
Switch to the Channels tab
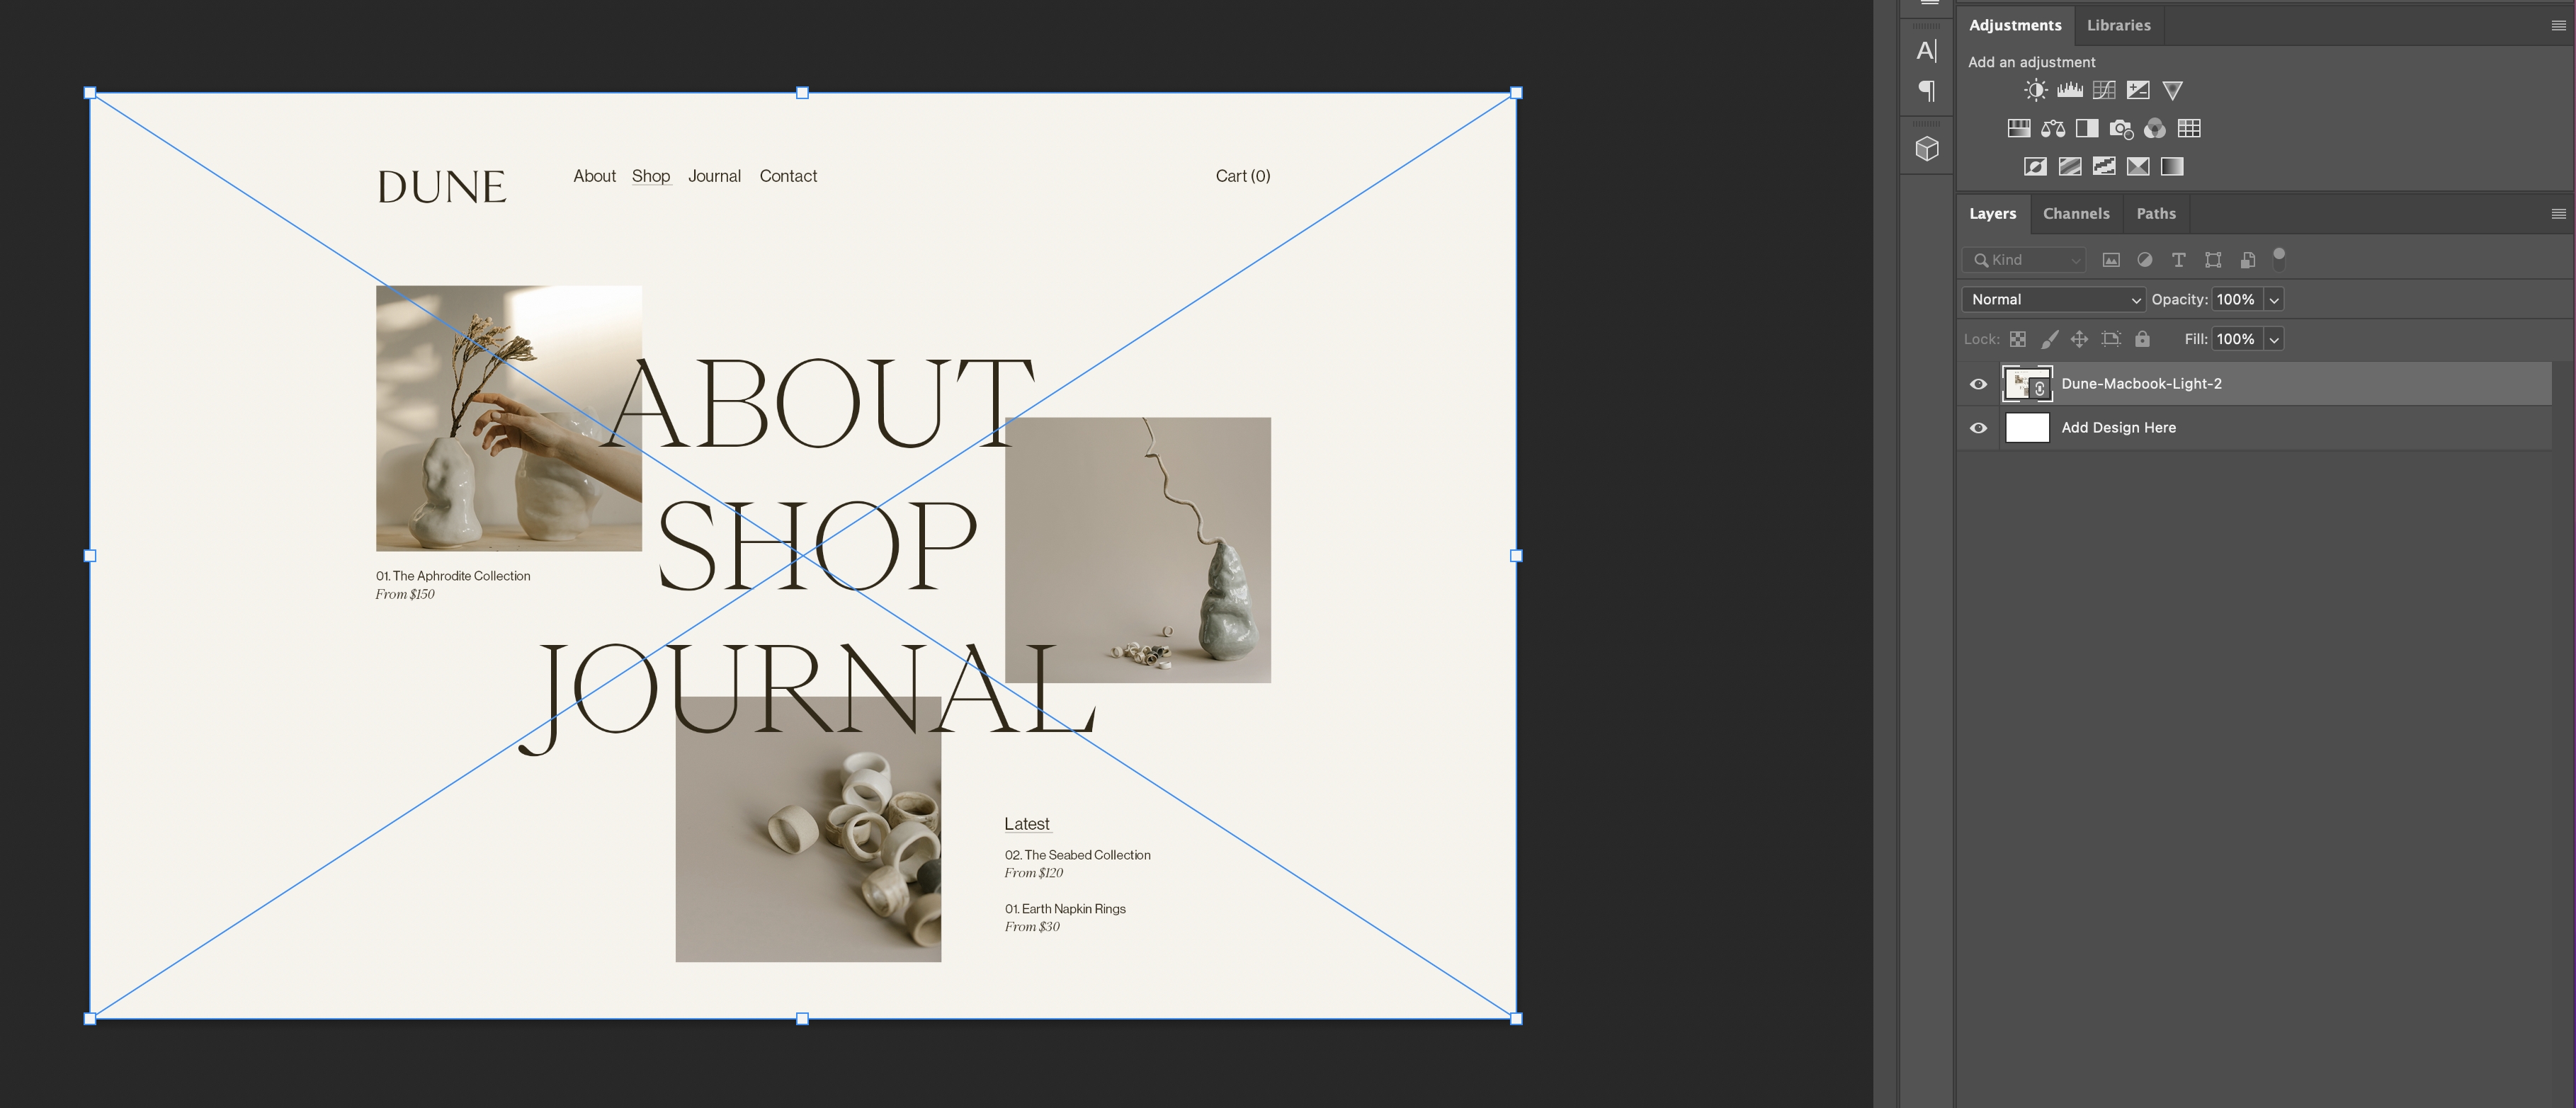tap(2075, 213)
